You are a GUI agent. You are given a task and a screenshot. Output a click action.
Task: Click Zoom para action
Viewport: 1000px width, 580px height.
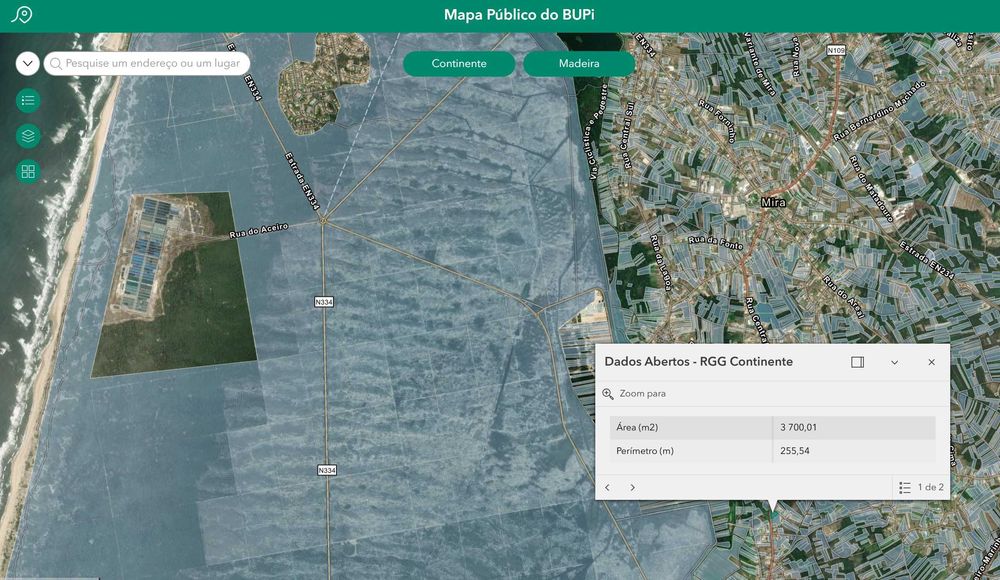[635, 394]
